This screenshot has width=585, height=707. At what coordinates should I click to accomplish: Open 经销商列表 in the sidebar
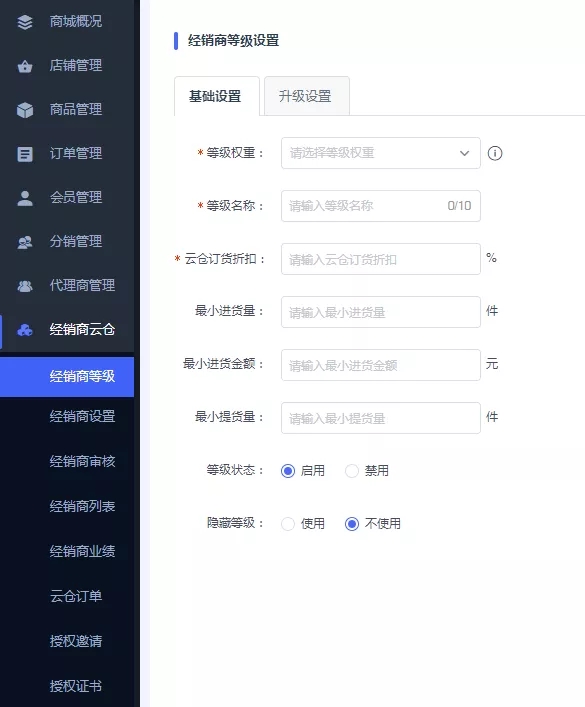tap(82, 506)
